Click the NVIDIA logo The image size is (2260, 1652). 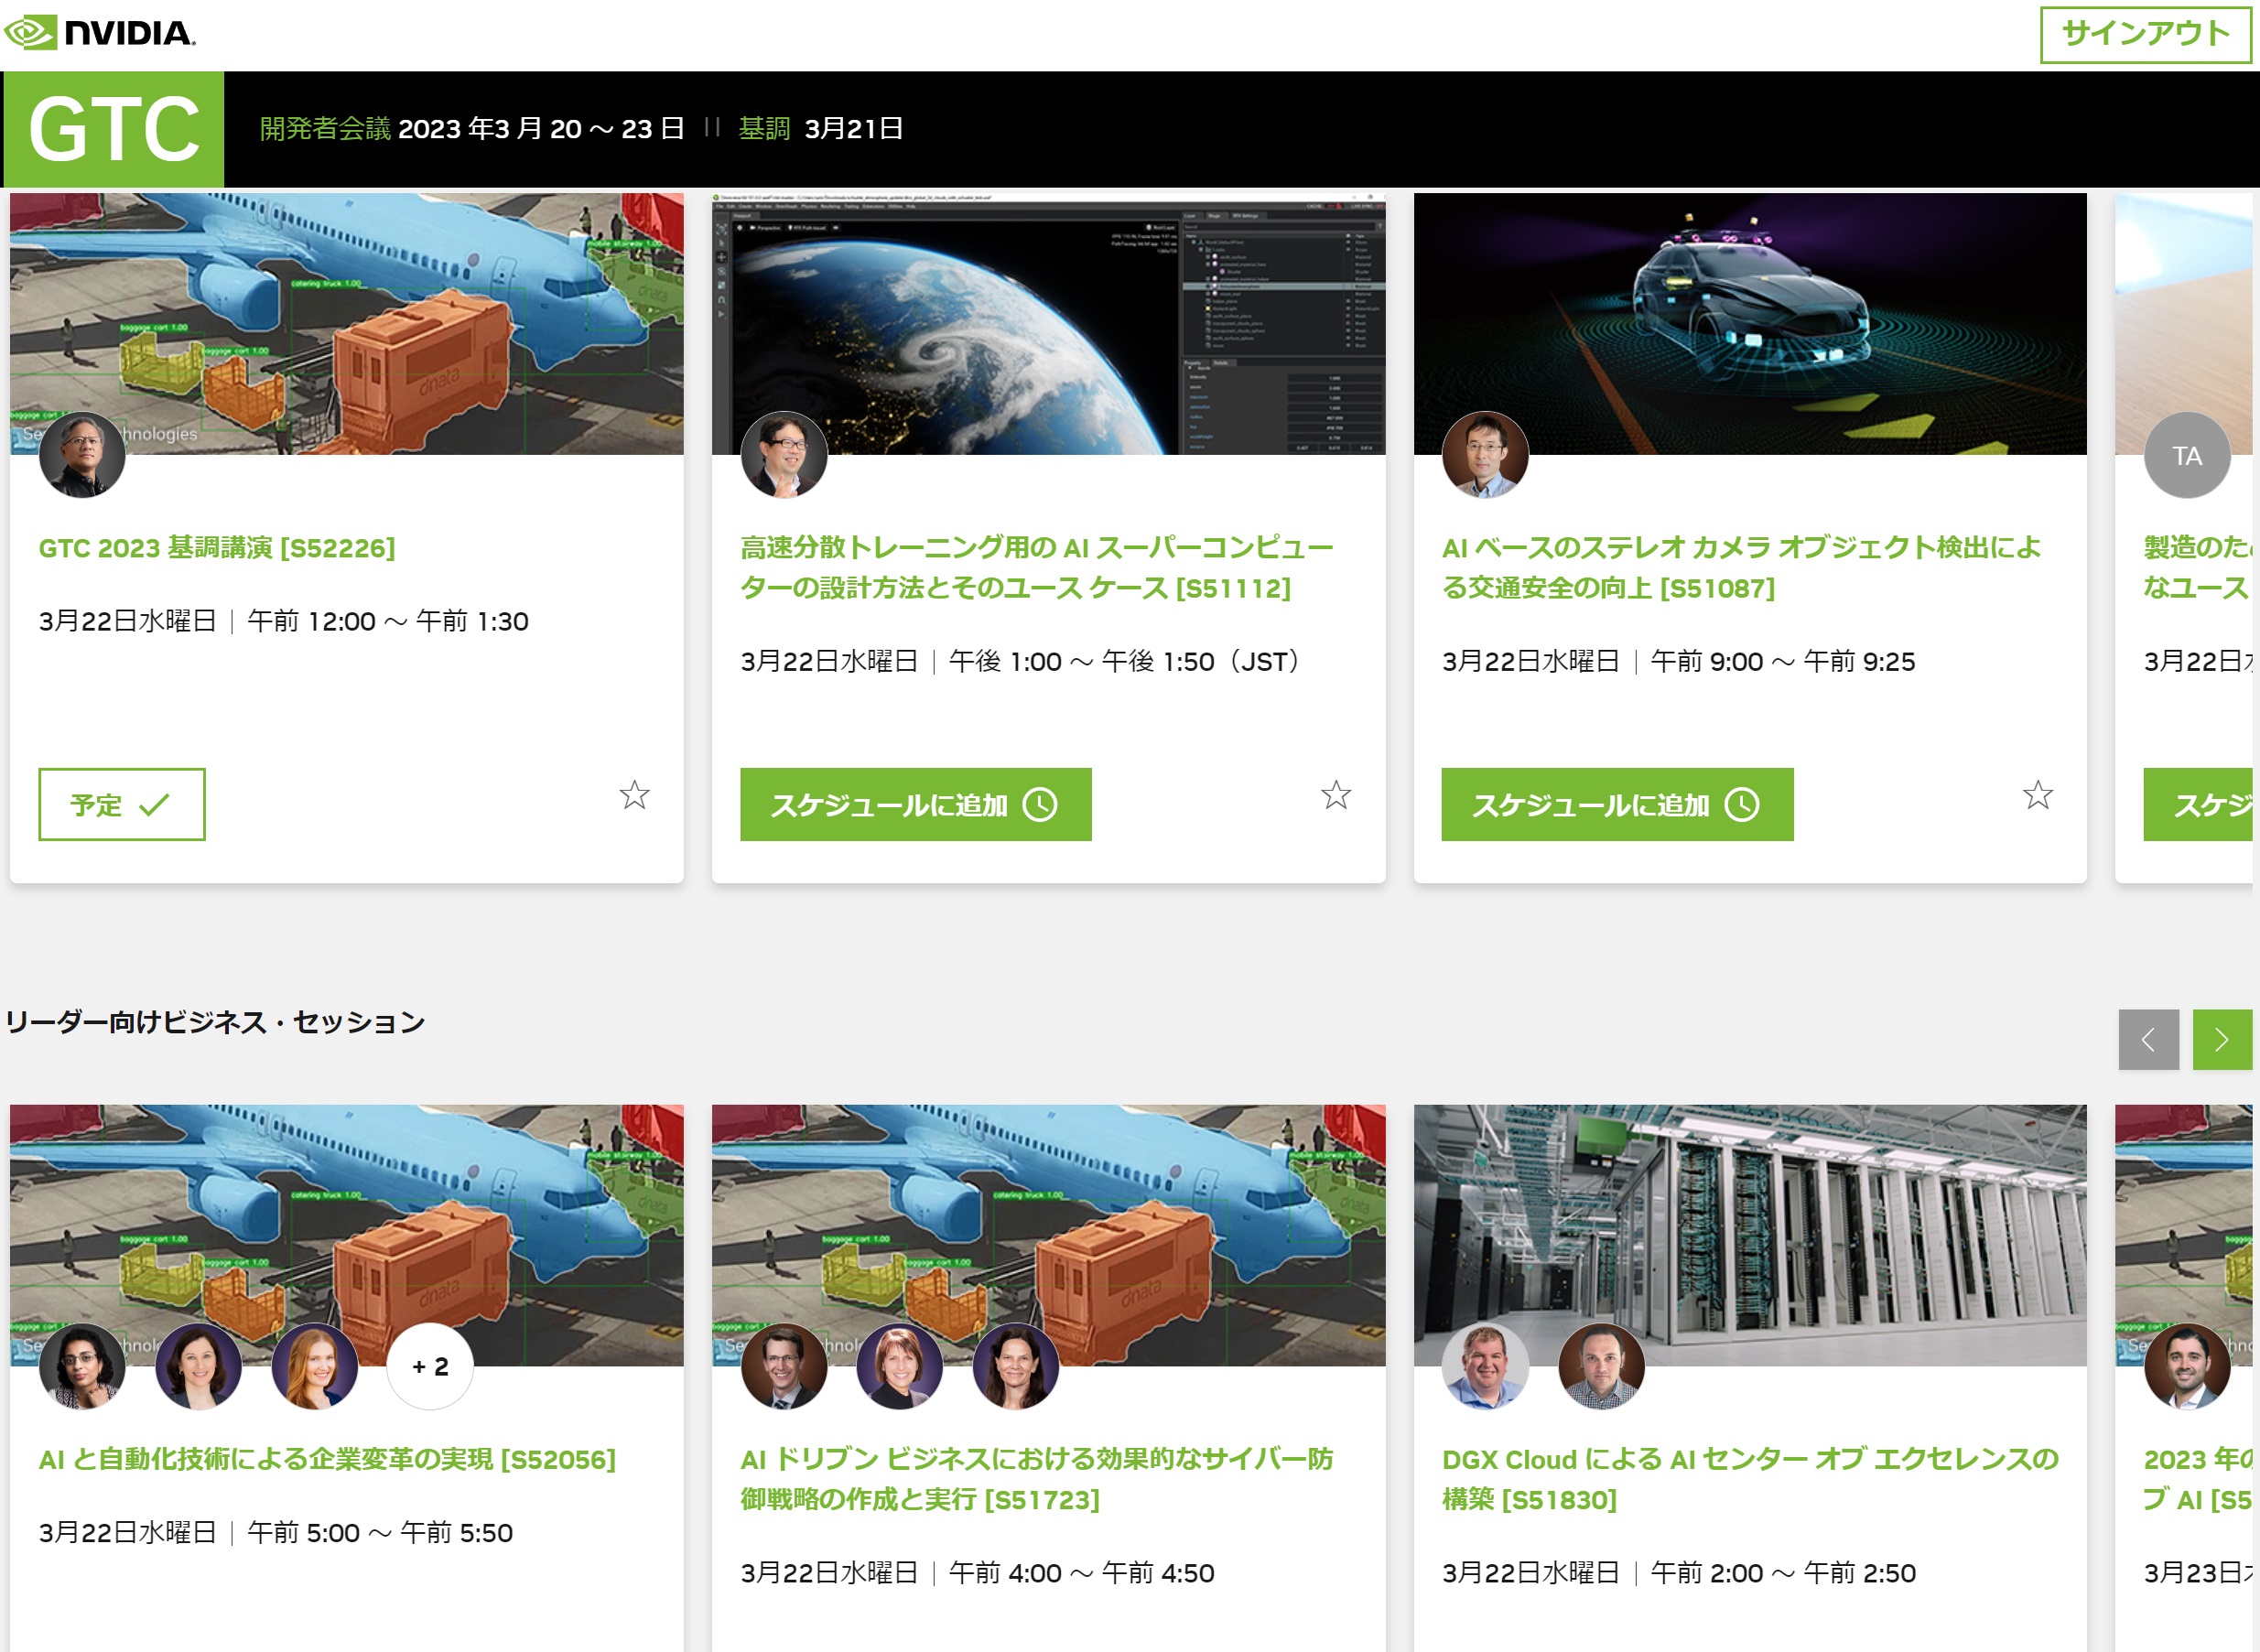(x=100, y=33)
